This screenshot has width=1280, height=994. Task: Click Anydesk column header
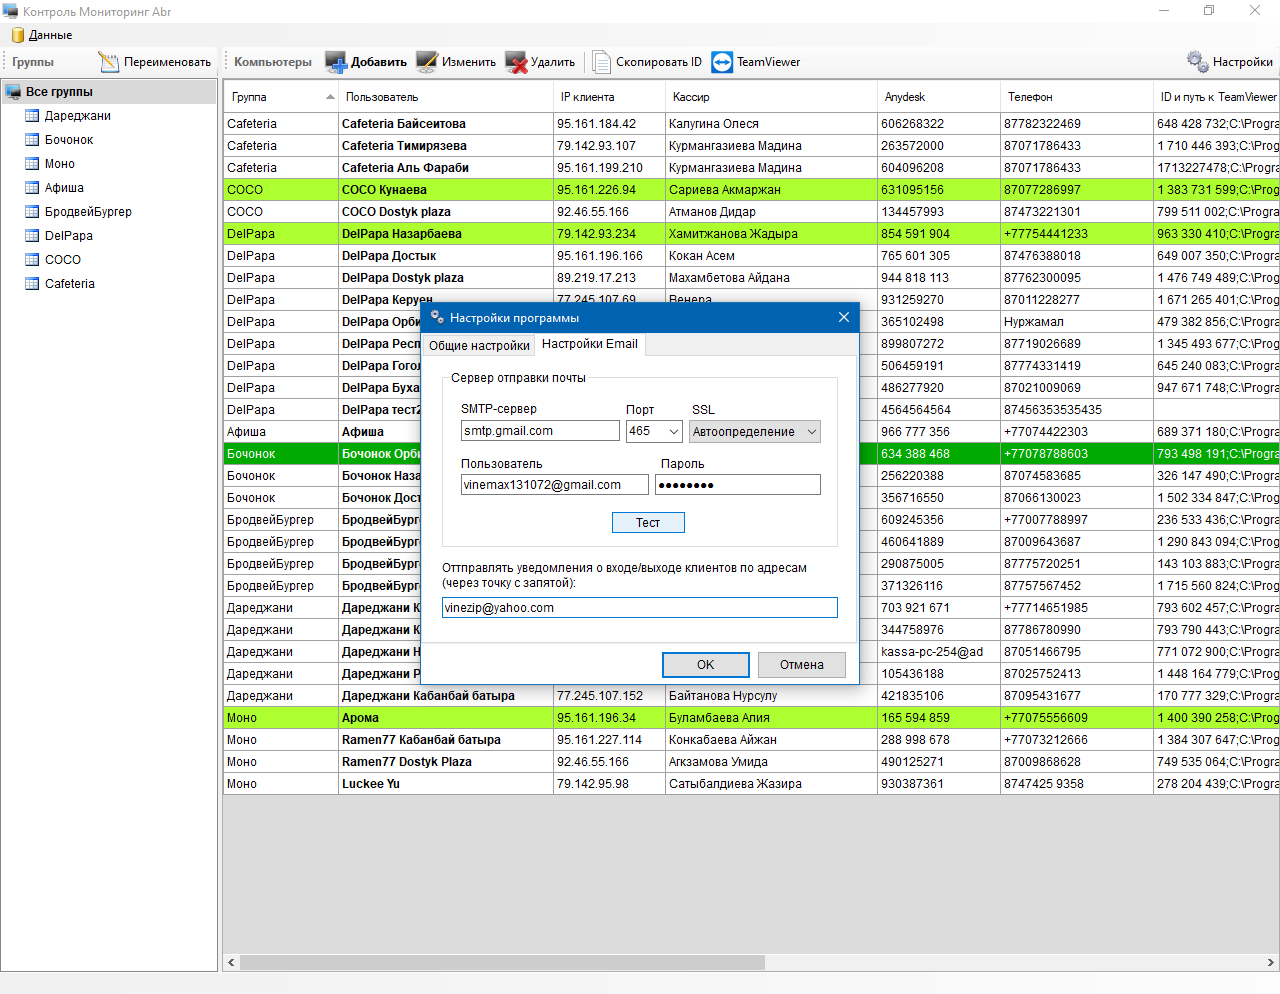point(939,97)
